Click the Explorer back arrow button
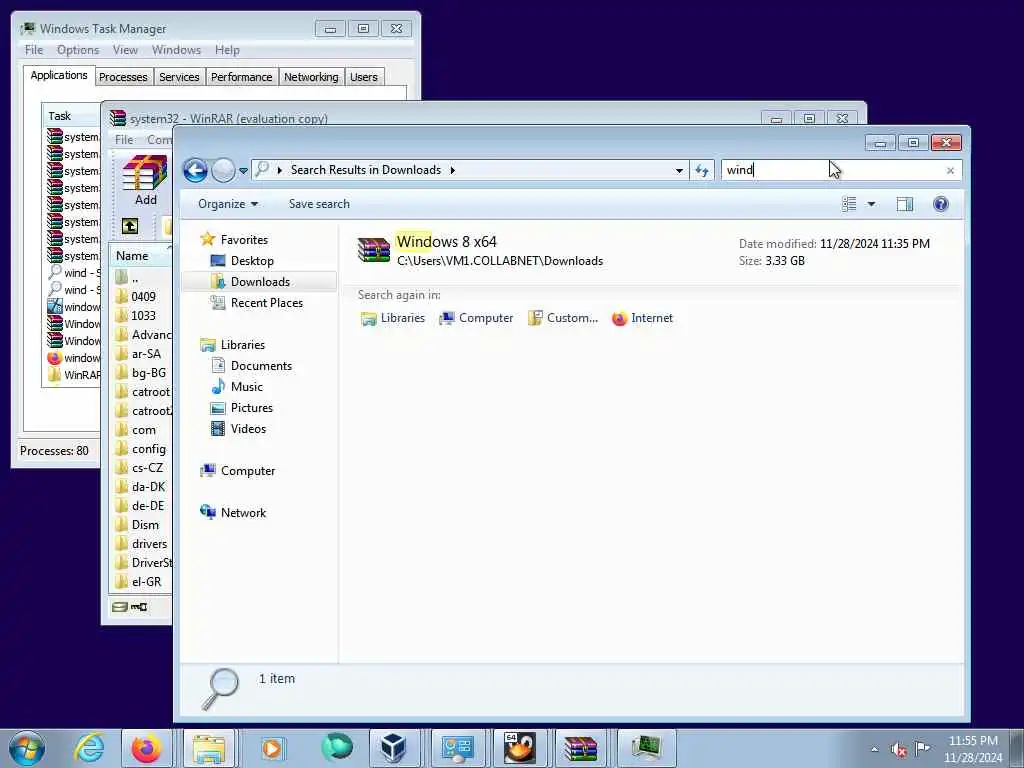The width and height of the screenshot is (1024, 768). click(195, 170)
